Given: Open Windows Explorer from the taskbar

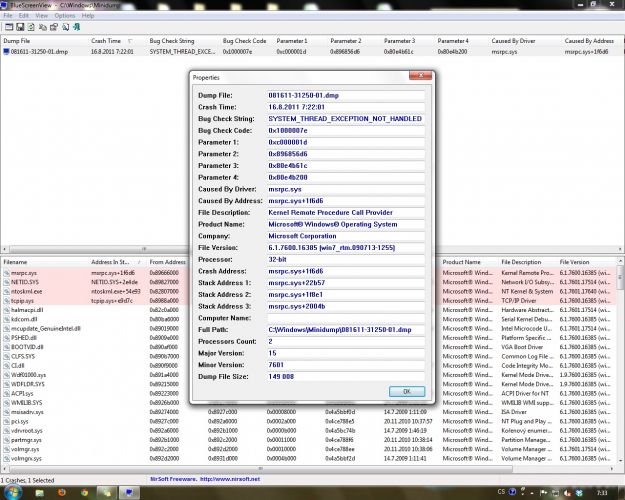Looking at the screenshot, I should click(39, 493).
